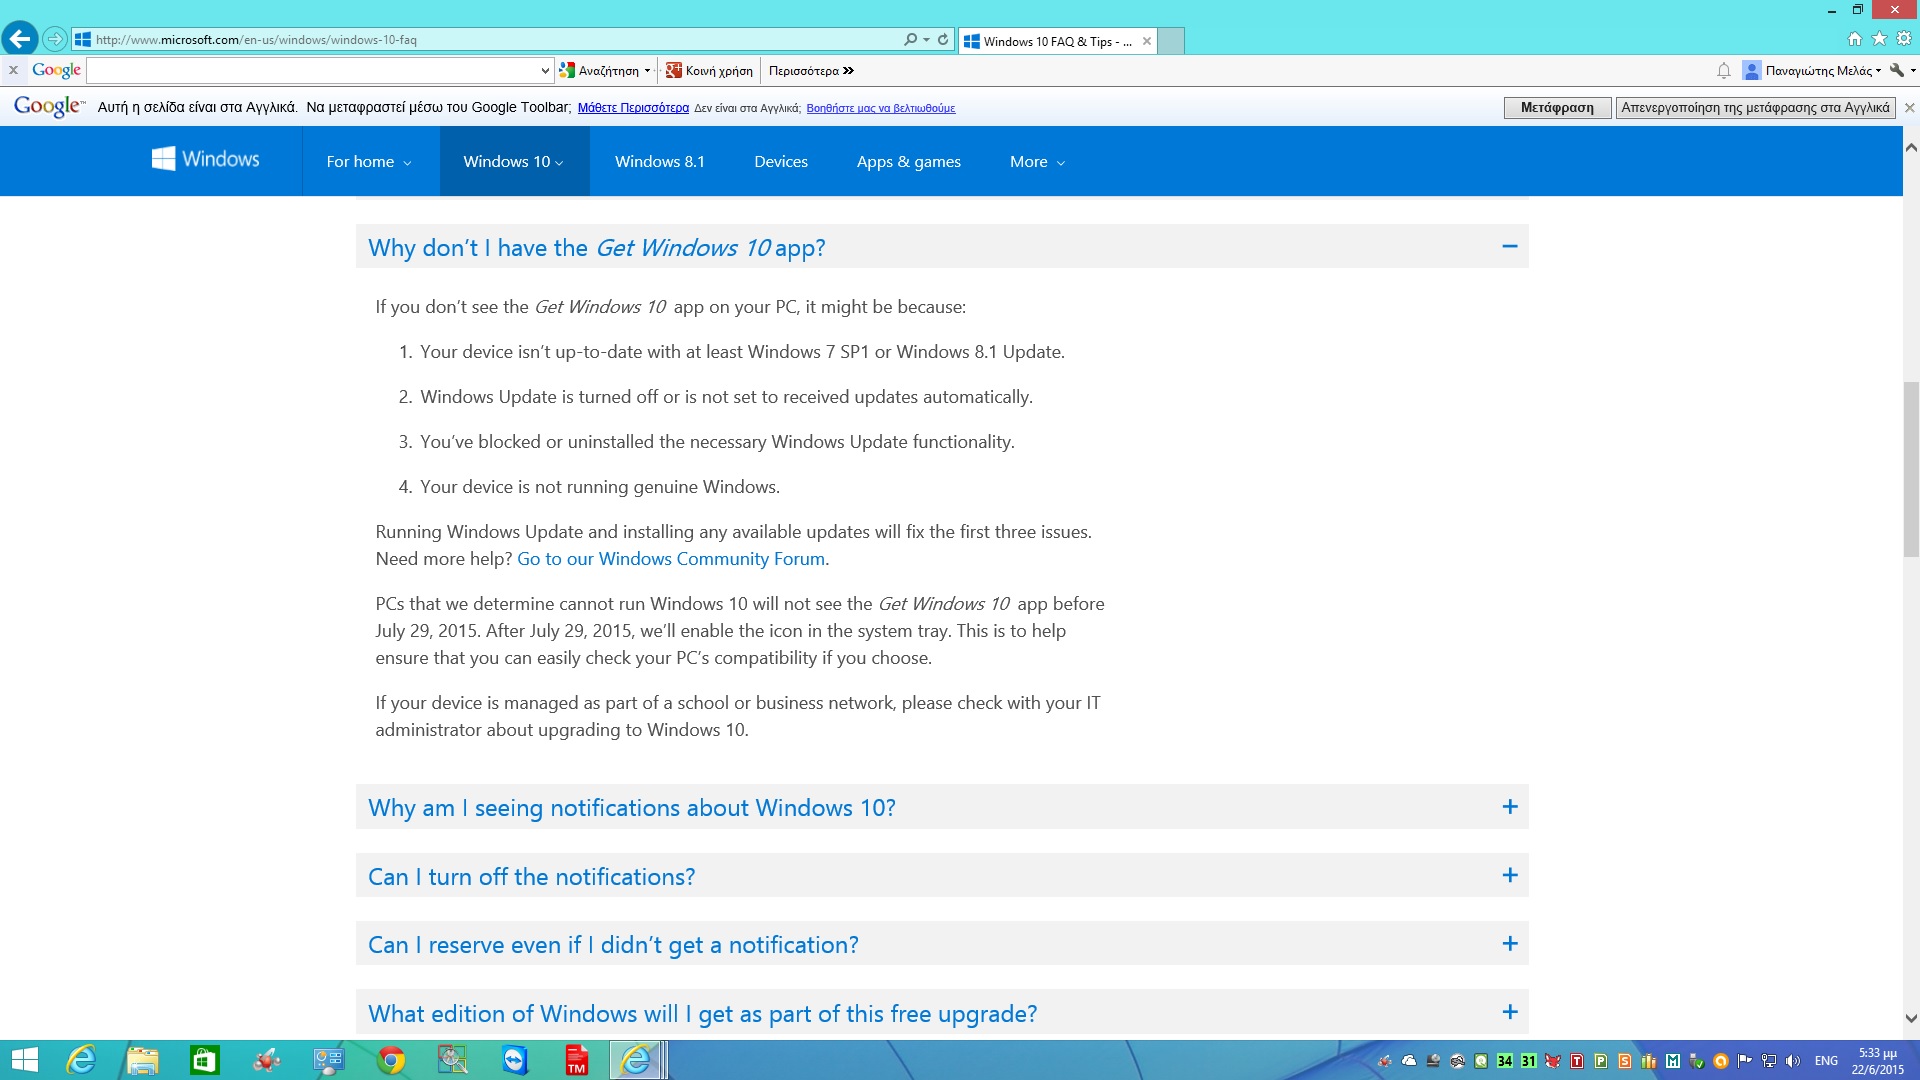The height and width of the screenshot is (1080, 1920).
Task: Click the Κοινή χρήση share button
Action: [709, 71]
